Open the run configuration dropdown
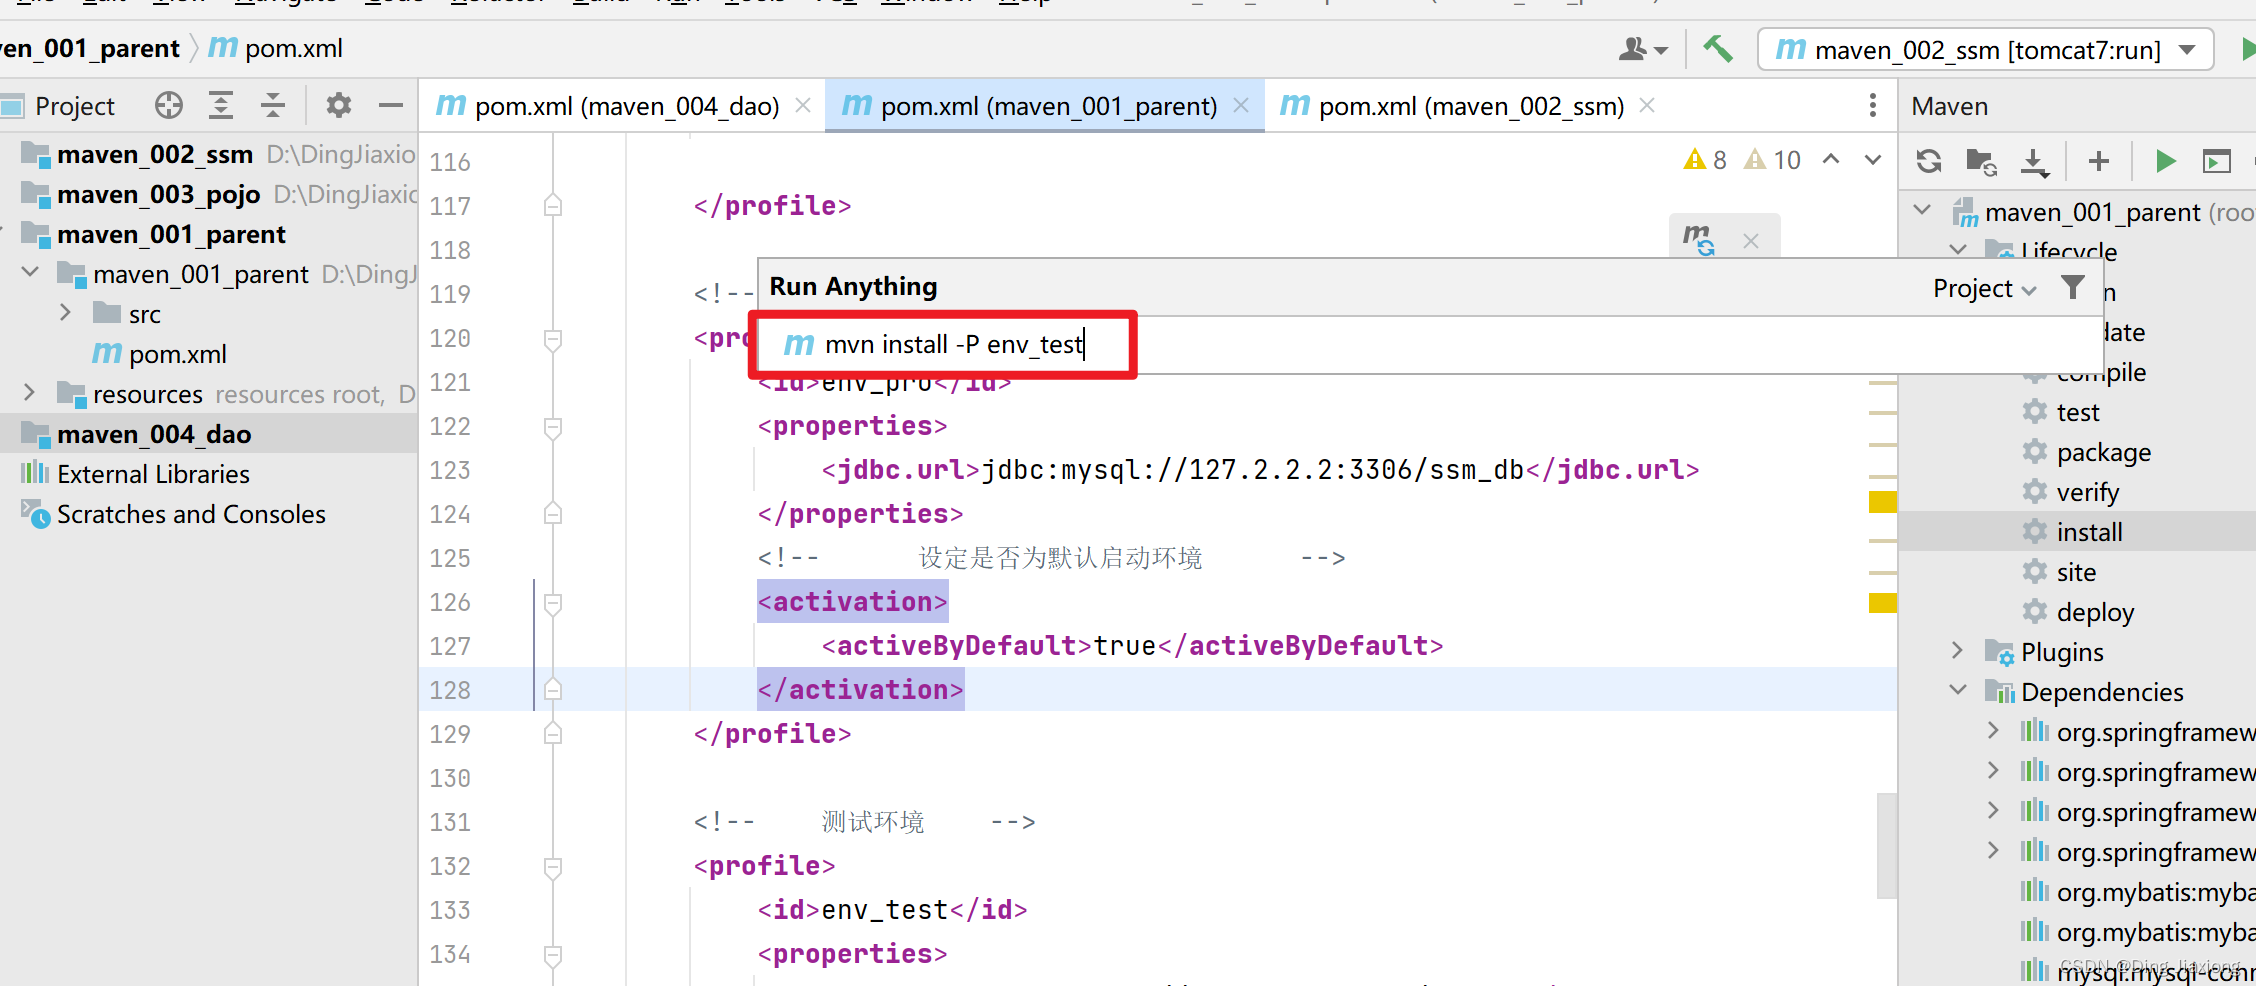The height and width of the screenshot is (986, 2256). click(1986, 49)
